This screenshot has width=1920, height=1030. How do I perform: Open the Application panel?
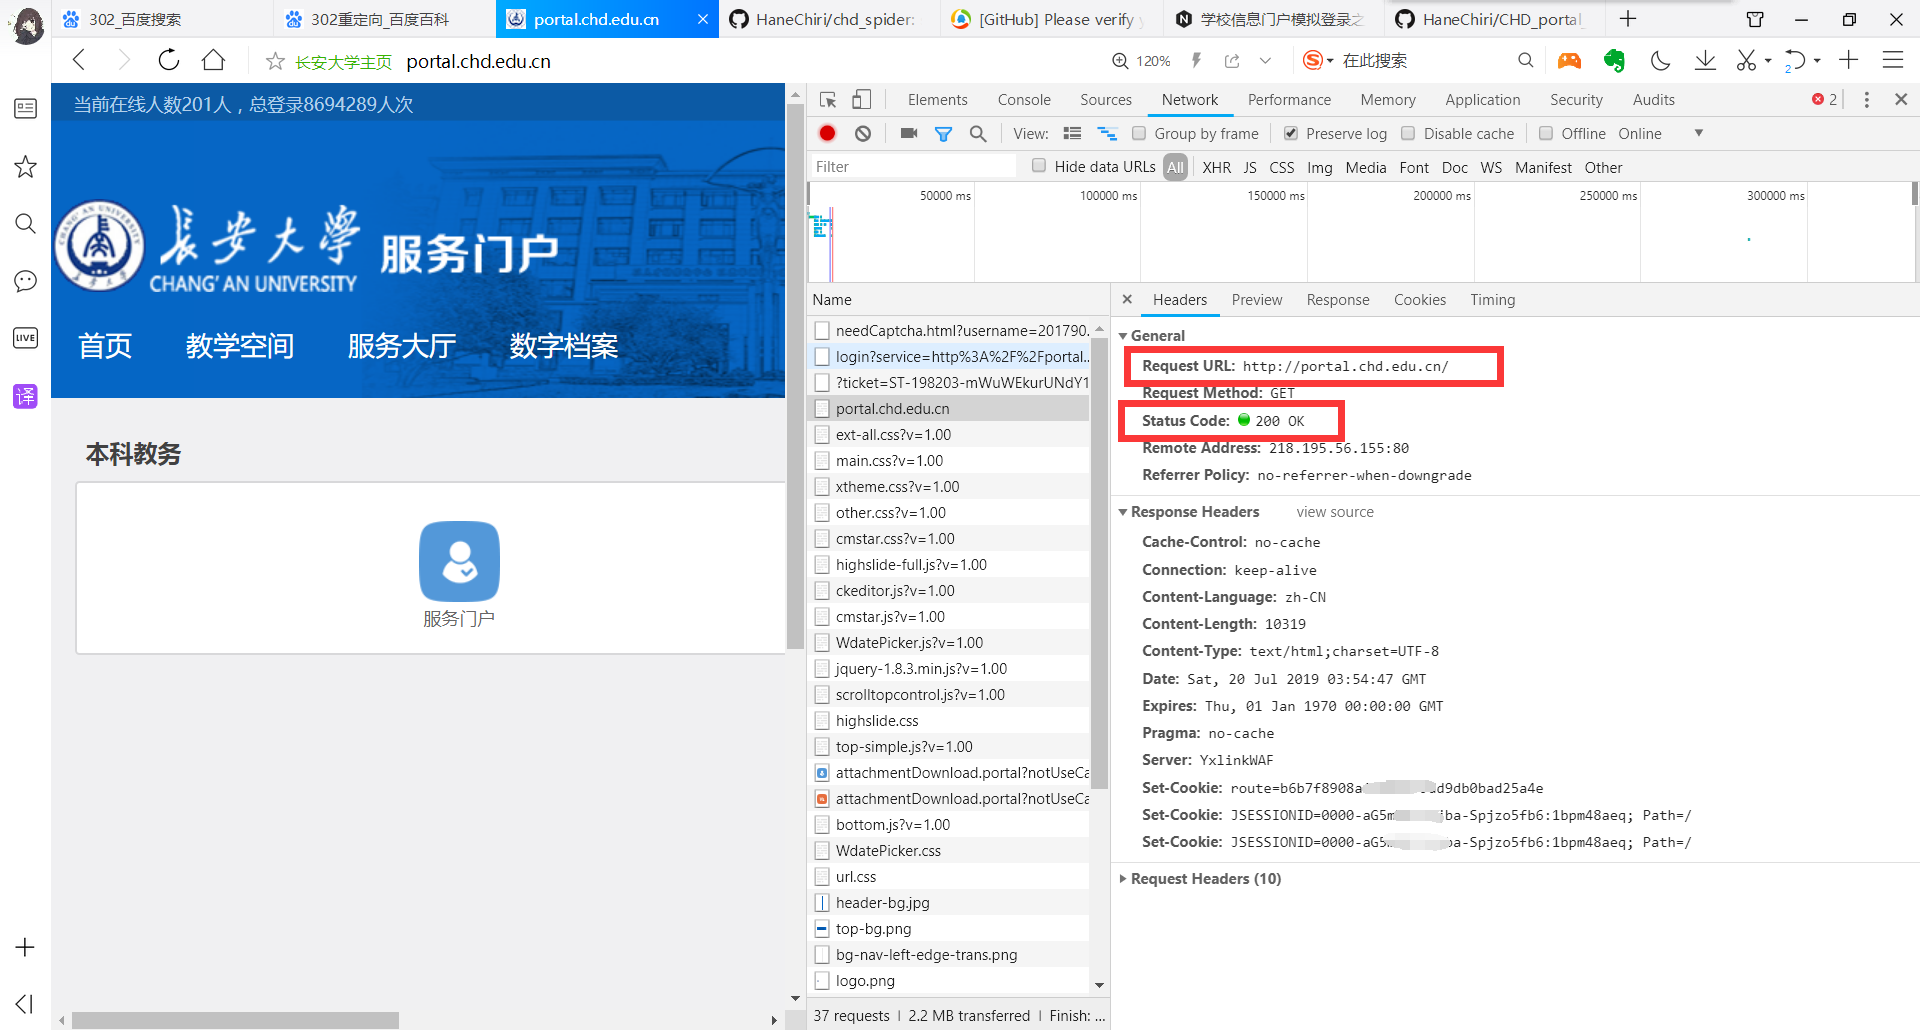(x=1482, y=100)
